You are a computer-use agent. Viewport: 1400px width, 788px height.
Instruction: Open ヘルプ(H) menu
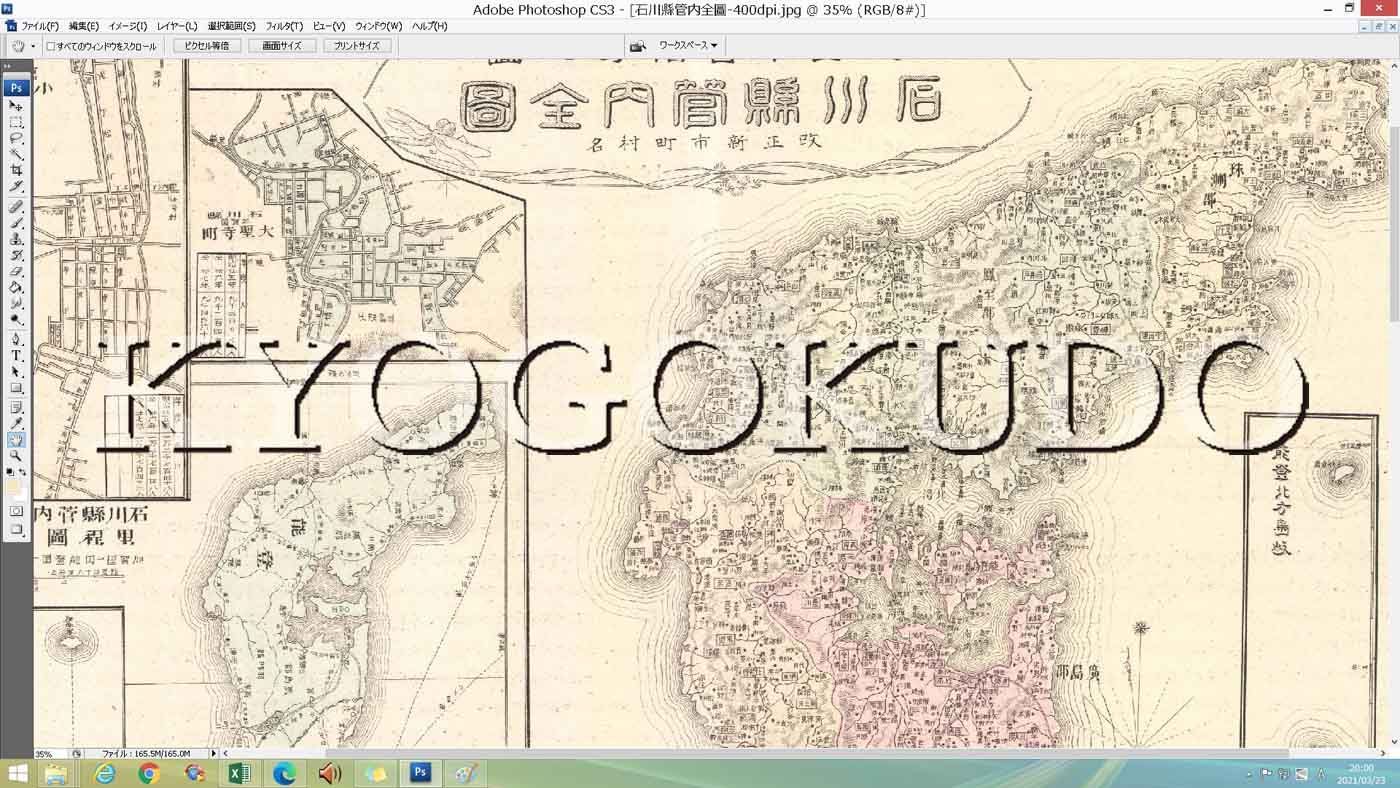(430, 26)
